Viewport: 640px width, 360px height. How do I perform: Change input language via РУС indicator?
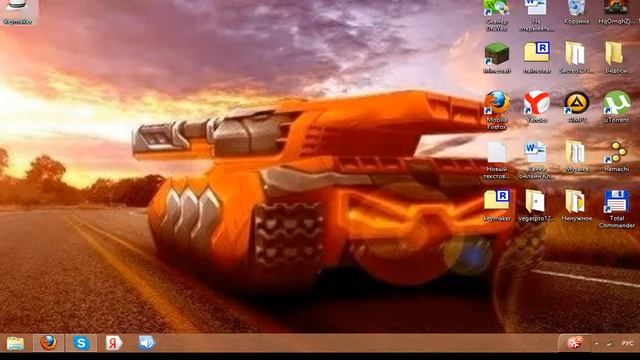pyautogui.click(x=627, y=343)
